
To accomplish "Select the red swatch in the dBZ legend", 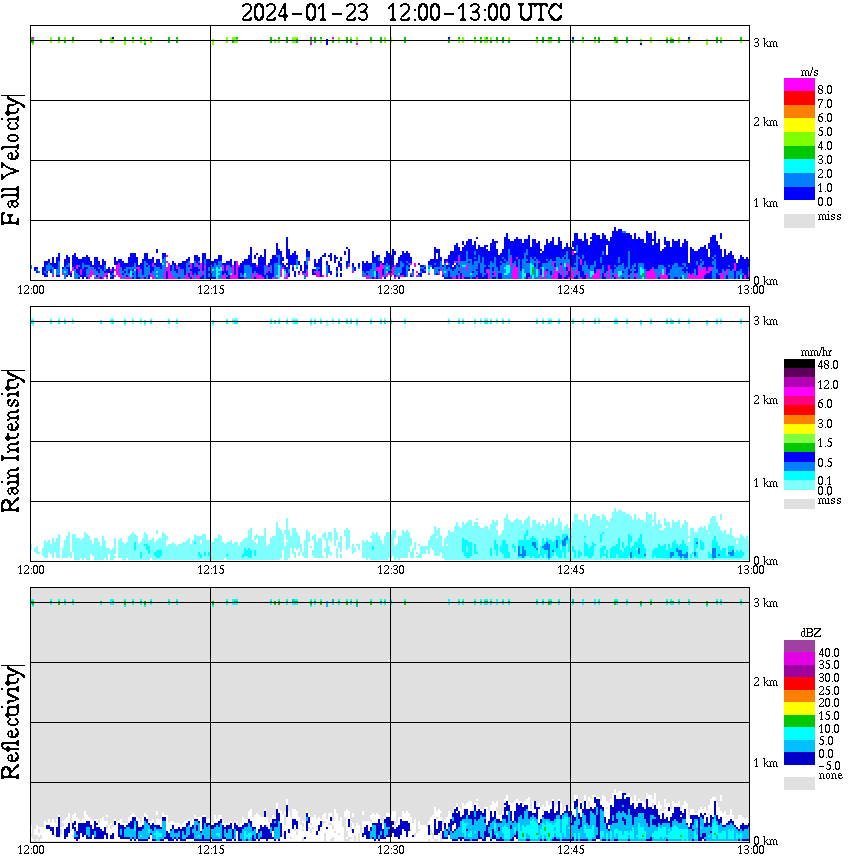I will pos(799,684).
